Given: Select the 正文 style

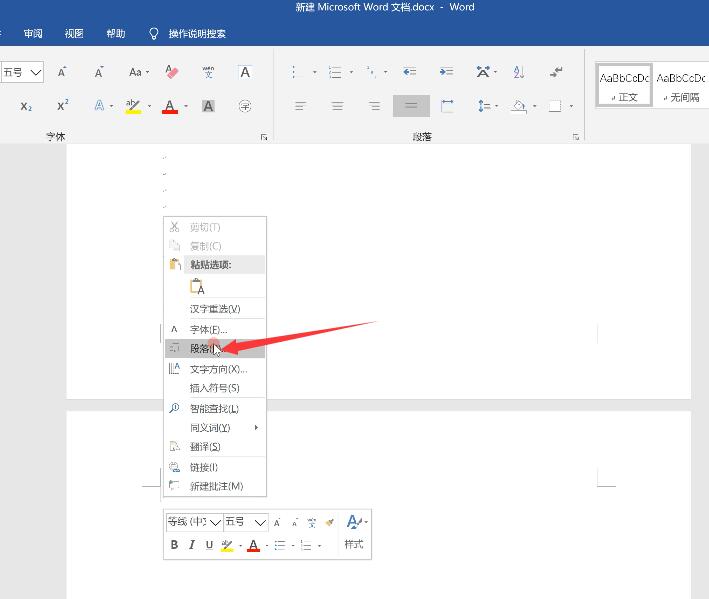Looking at the screenshot, I should point(624,85).
